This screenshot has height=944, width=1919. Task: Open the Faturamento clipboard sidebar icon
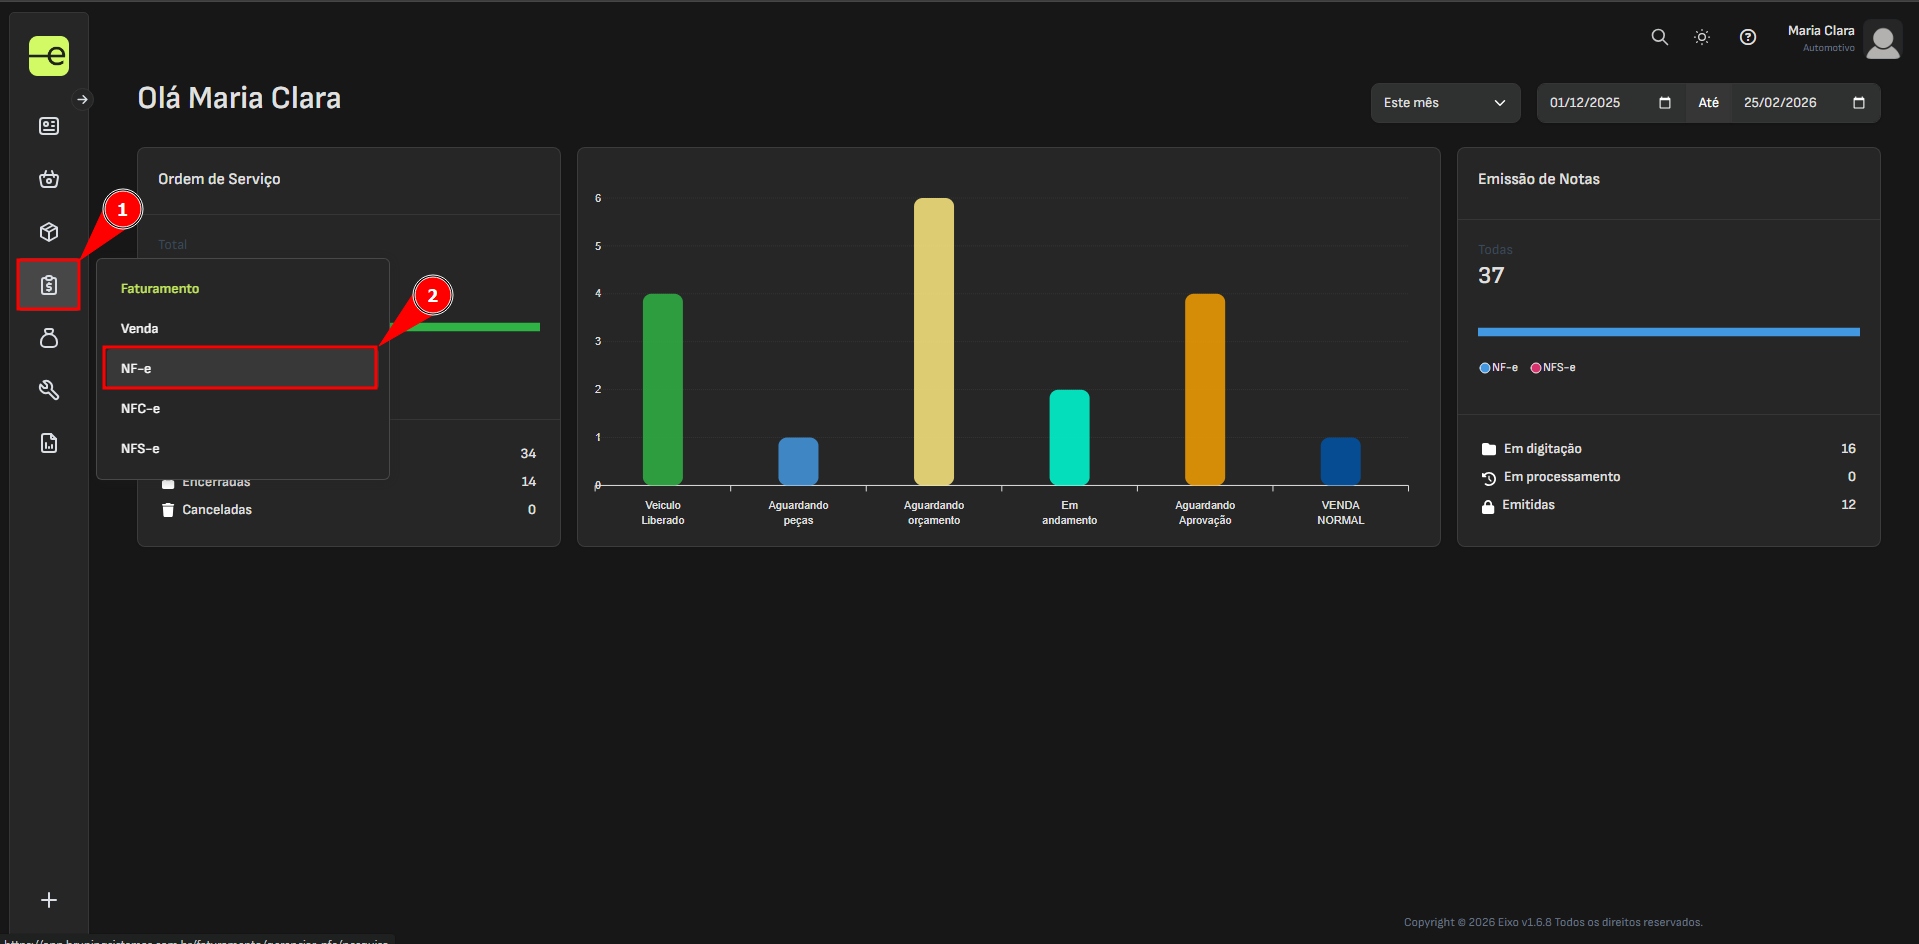coord(48,285)
